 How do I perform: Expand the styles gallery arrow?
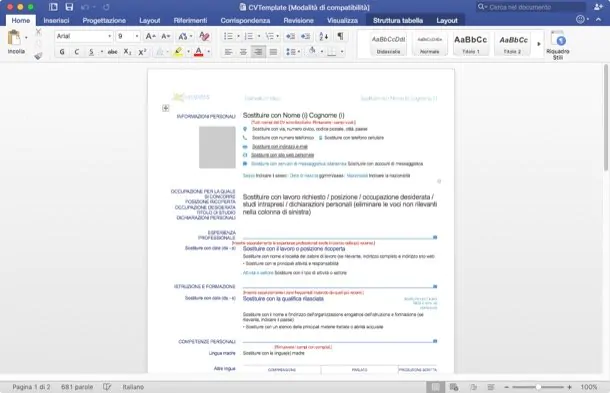pos(539,44)
